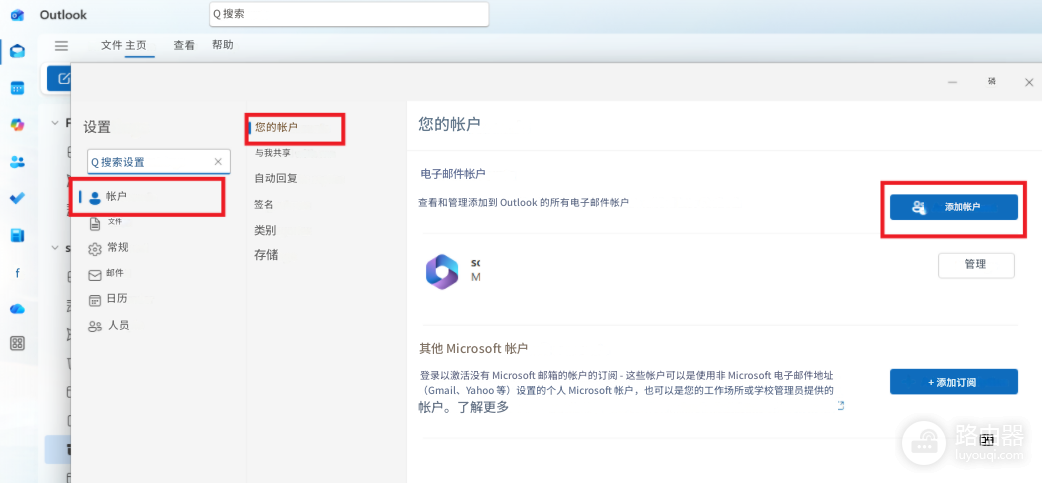Open 自动回复 sub-section

[276, 178]
